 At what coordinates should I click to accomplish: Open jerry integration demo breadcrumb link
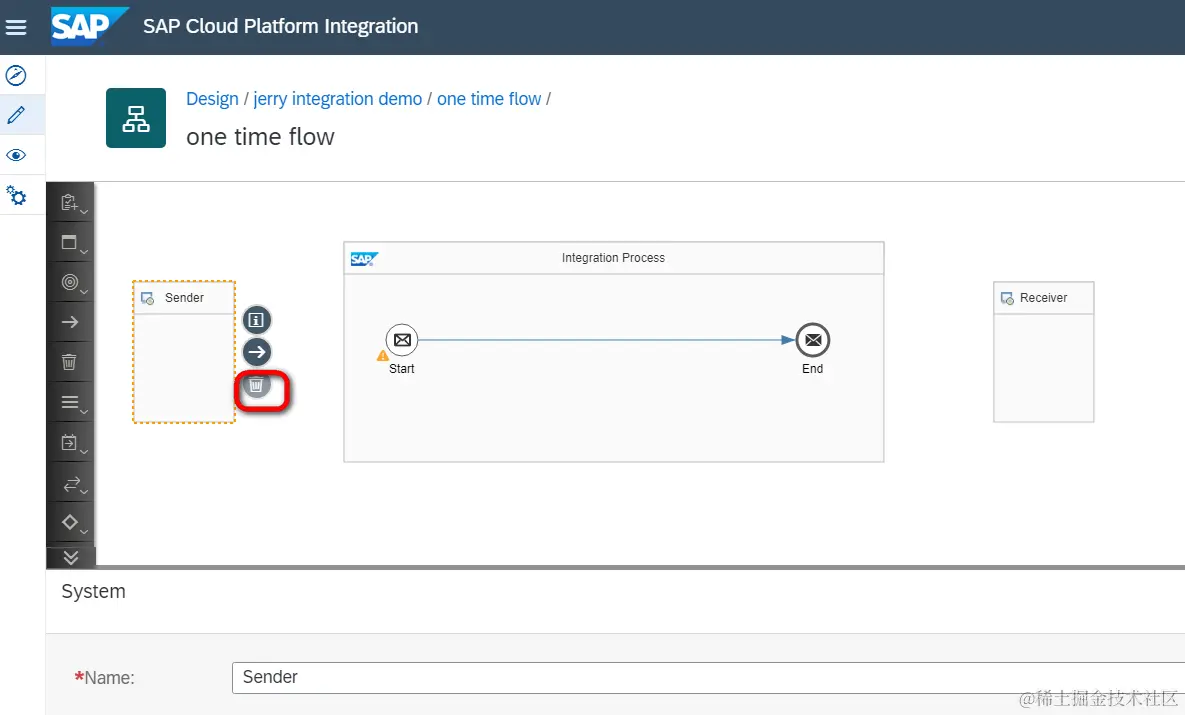pos(338,99)
